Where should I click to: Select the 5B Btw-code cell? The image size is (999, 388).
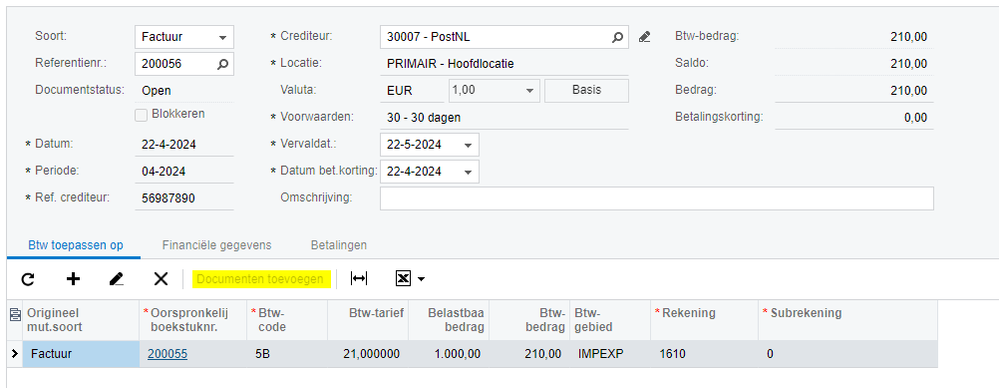[287, 354]
